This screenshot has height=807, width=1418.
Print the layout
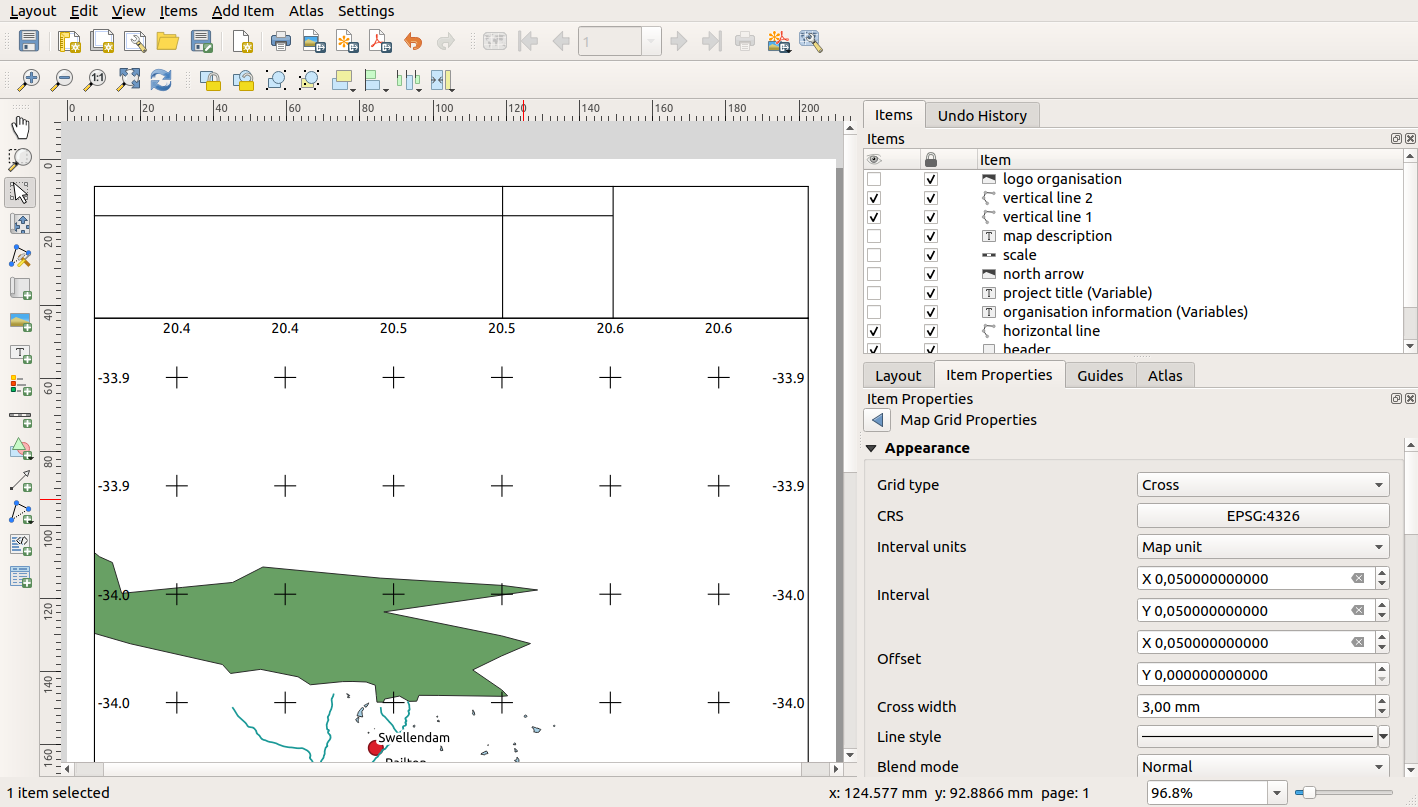279,41
